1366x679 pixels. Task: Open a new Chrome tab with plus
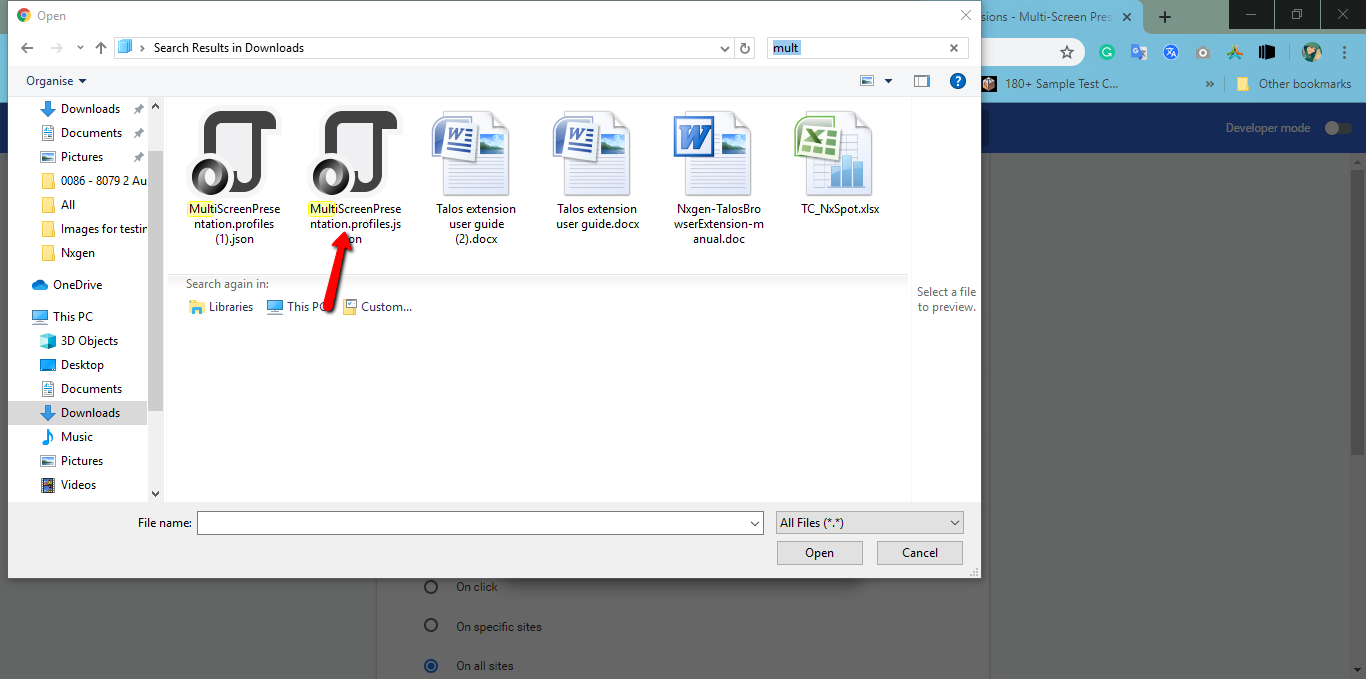[1165, 17]
